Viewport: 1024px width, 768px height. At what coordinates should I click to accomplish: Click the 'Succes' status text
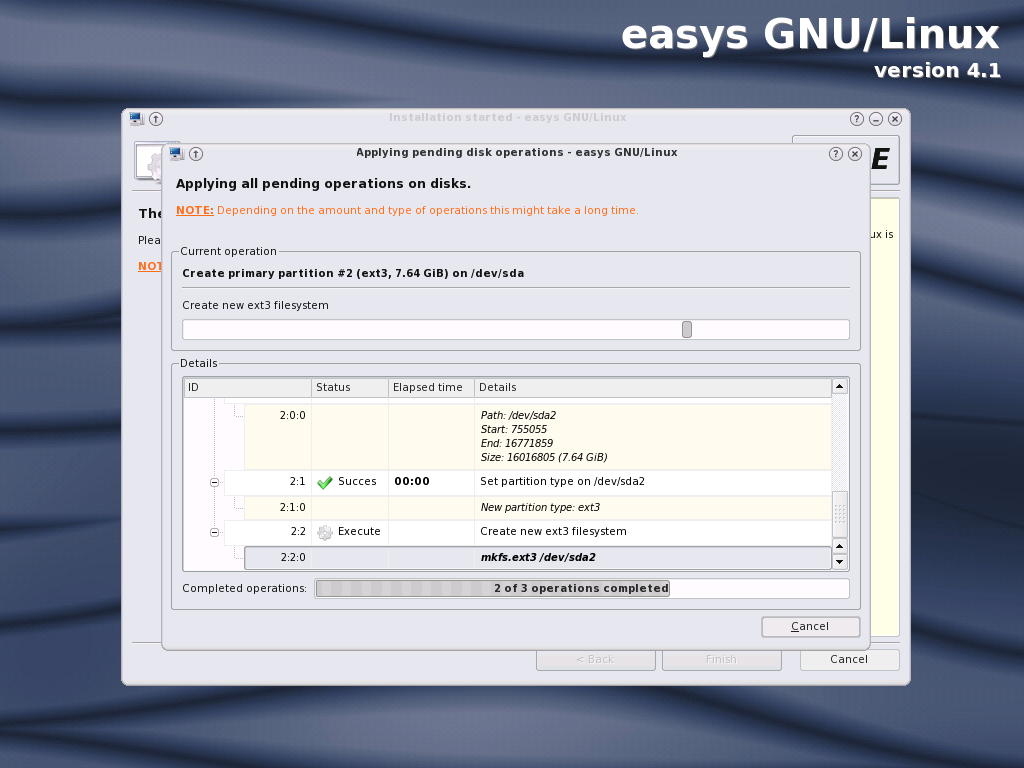pos(357,481)
